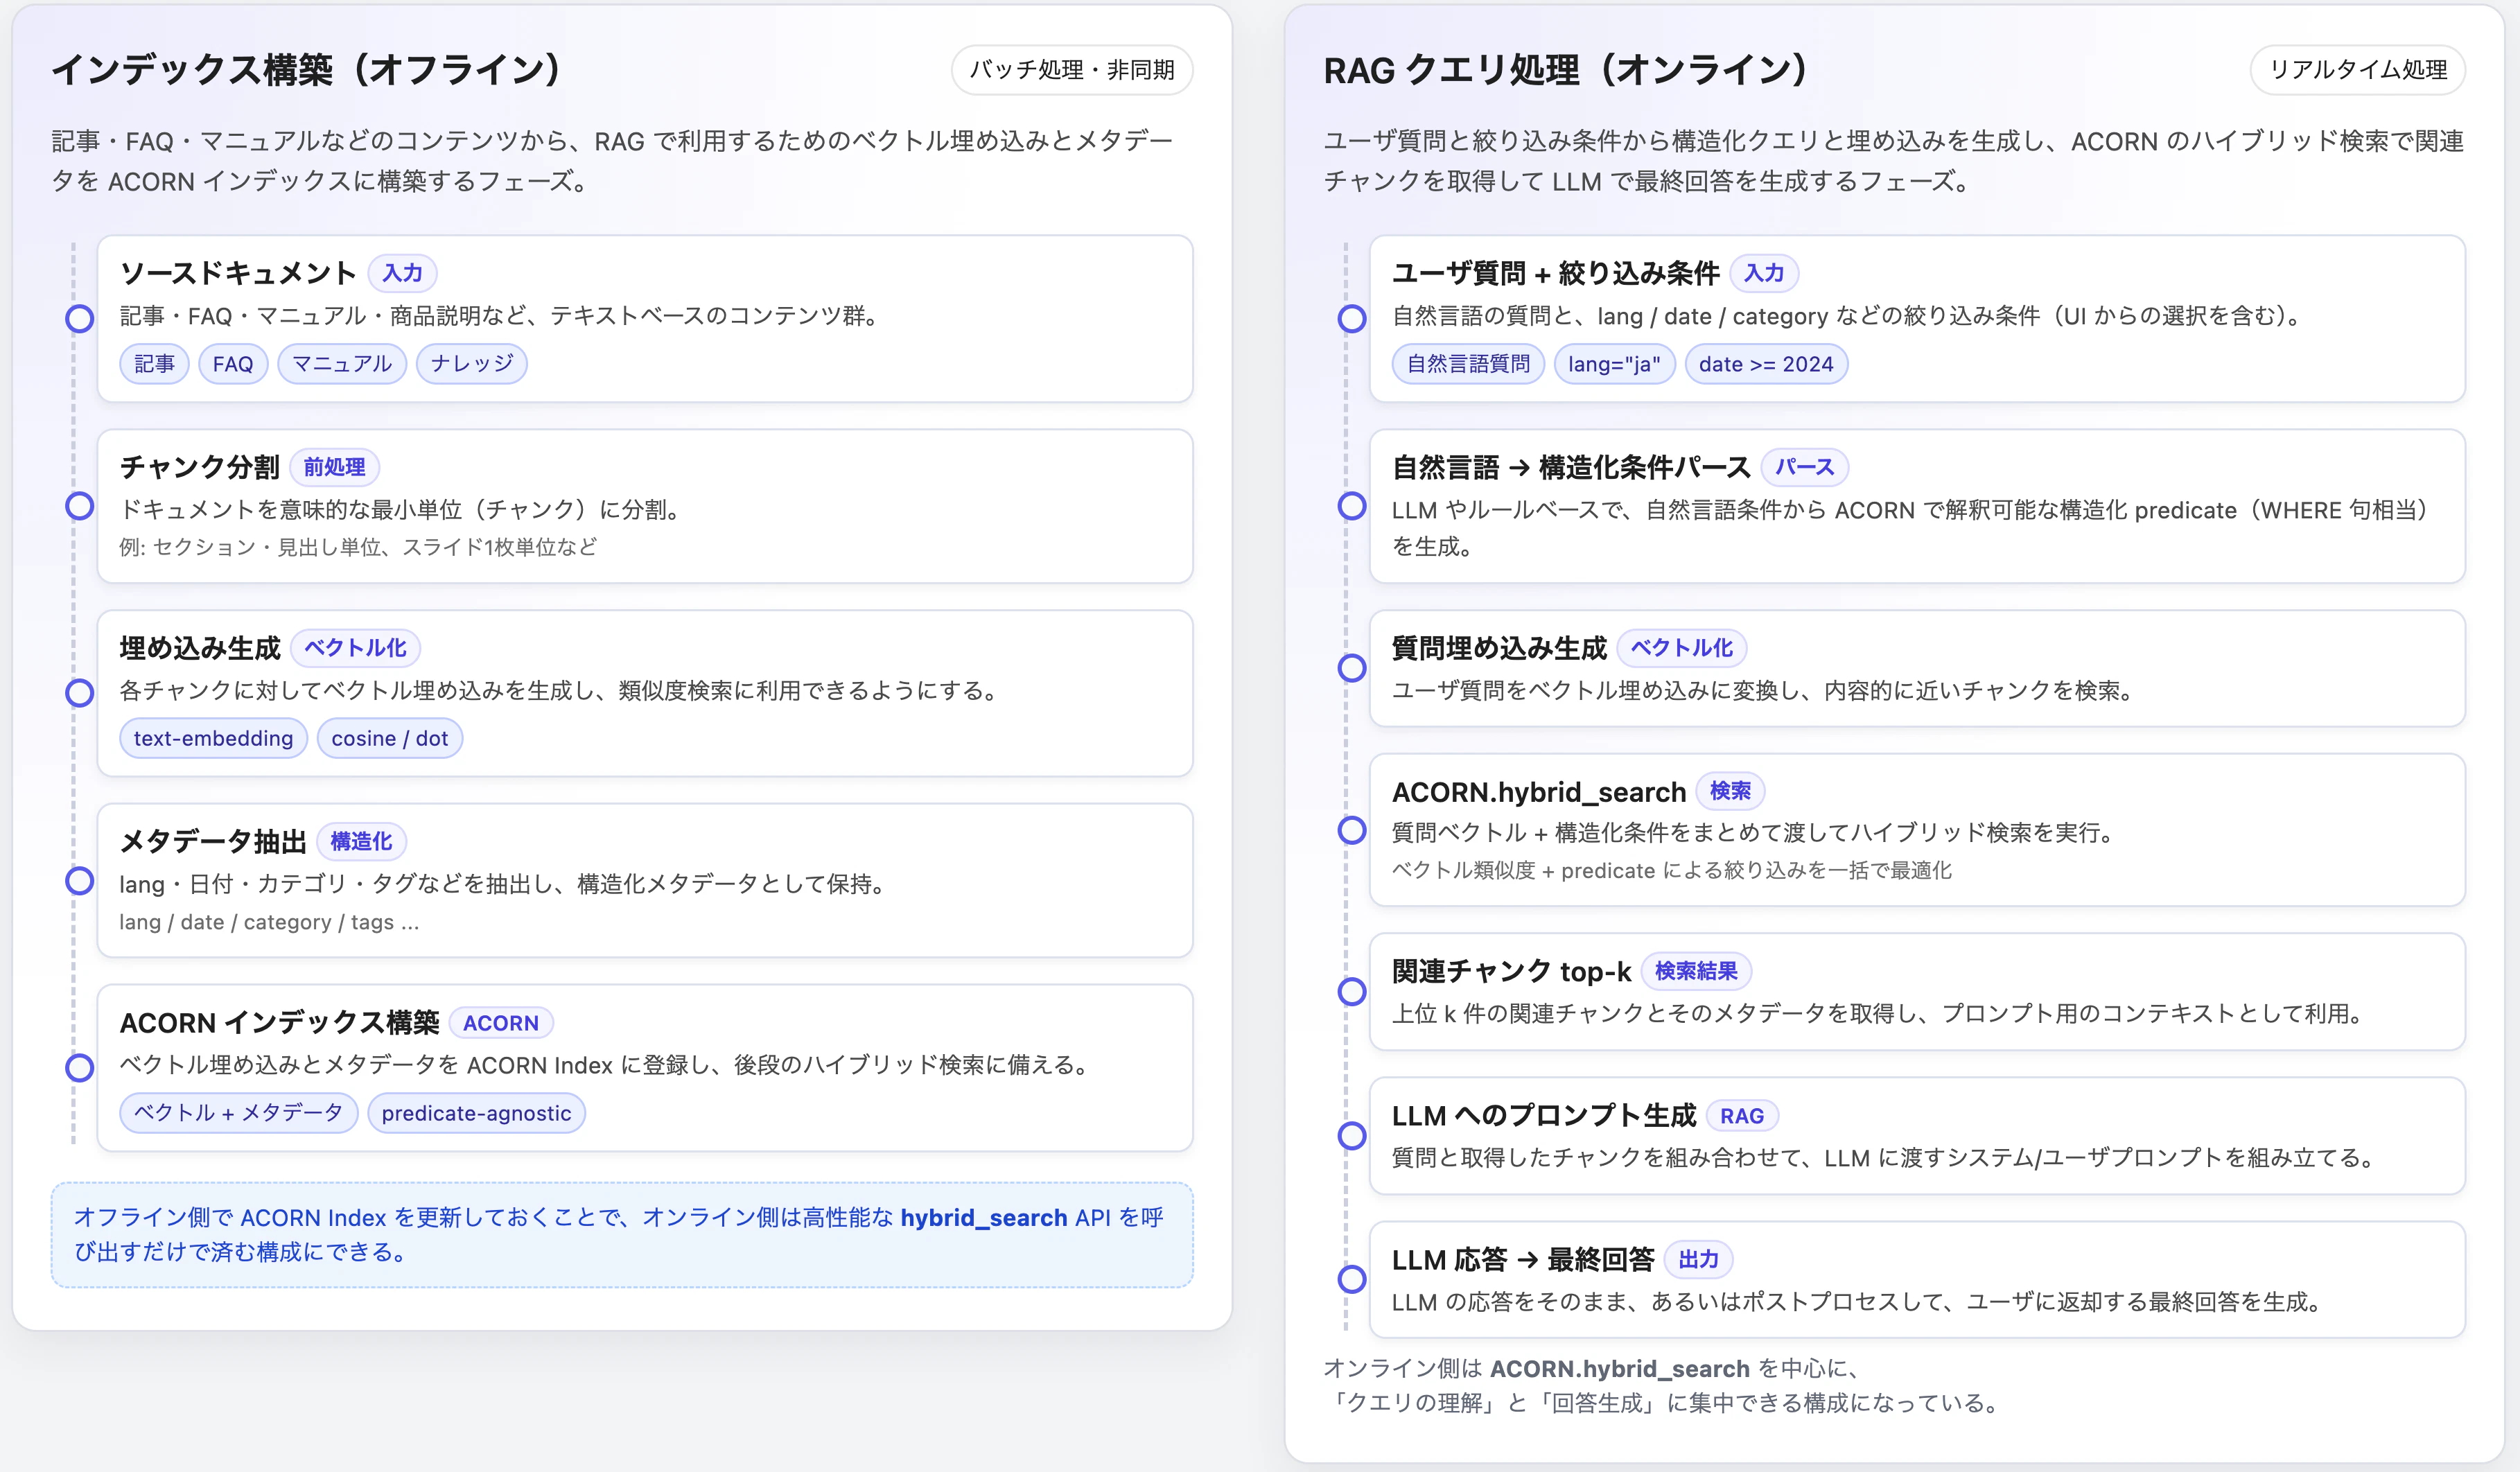Click the LLM 応答 → 最終回答 heading
Image resolution: width=2520 pixels, height=1472 pixels.
[x=1522, y=1260]
